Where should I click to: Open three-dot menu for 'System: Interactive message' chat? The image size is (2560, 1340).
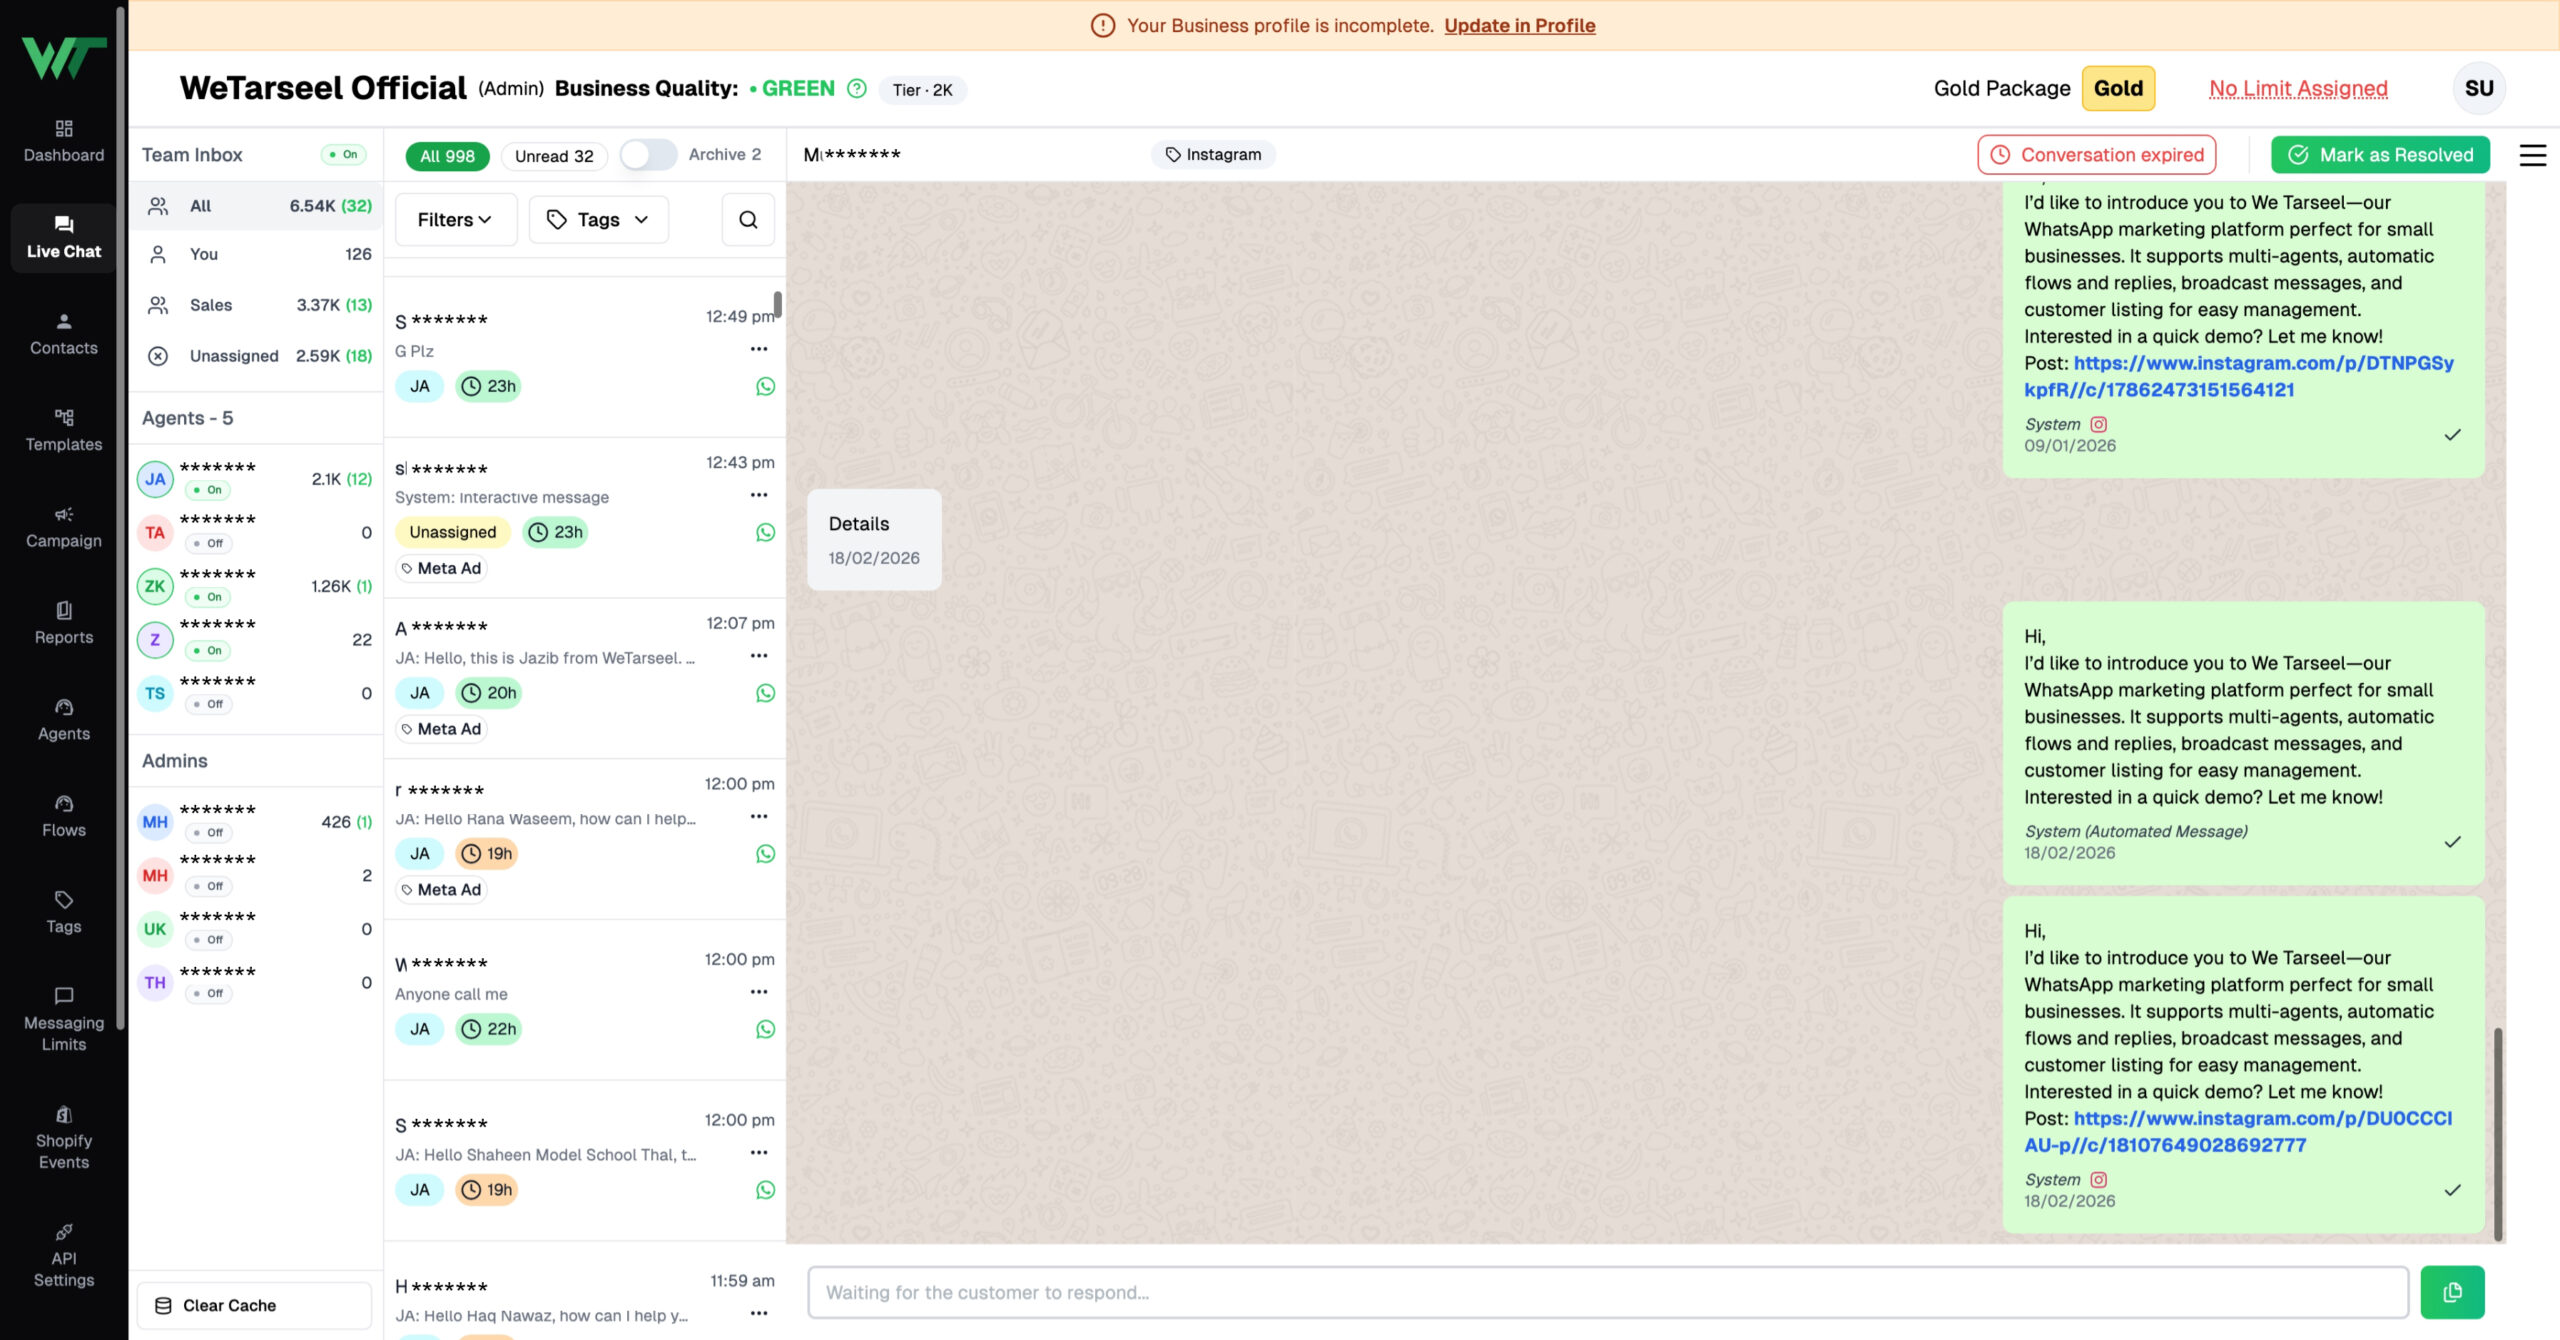coord(759,495)
